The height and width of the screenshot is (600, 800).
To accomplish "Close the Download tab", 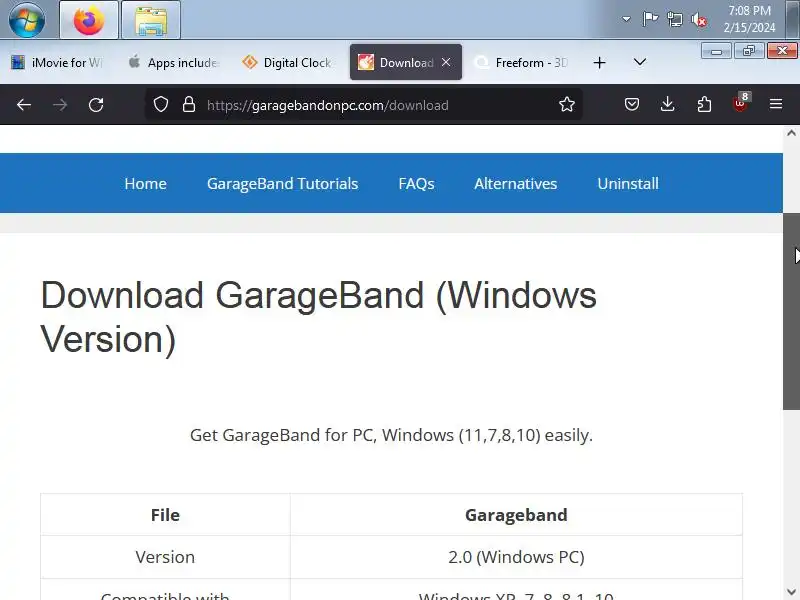I will pyautogui.click(x=446, y=62).
